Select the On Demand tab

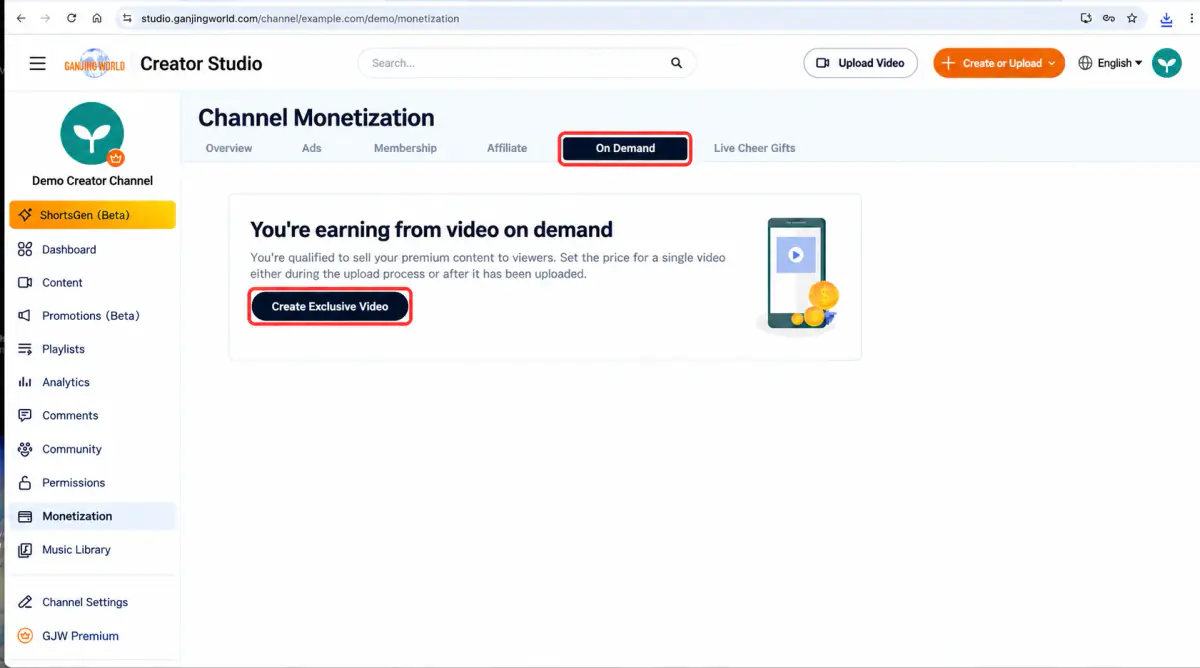[625, 148]
